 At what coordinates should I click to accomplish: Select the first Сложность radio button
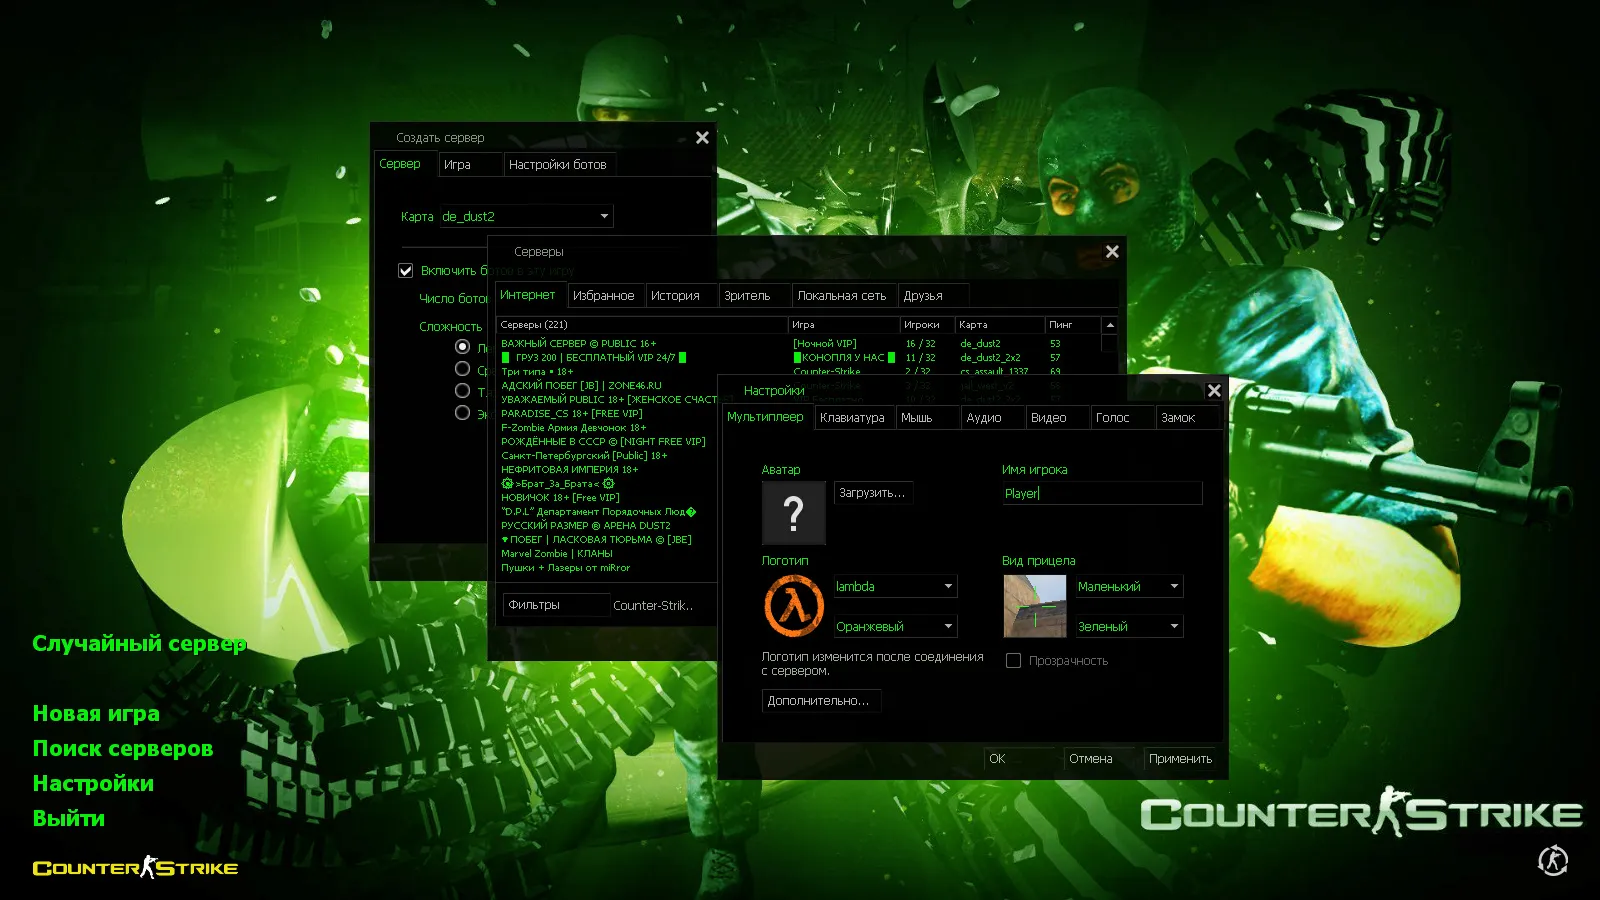(462, 346)
